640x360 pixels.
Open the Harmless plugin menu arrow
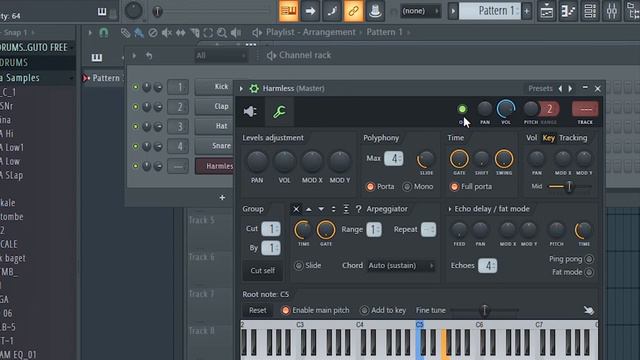242,89
